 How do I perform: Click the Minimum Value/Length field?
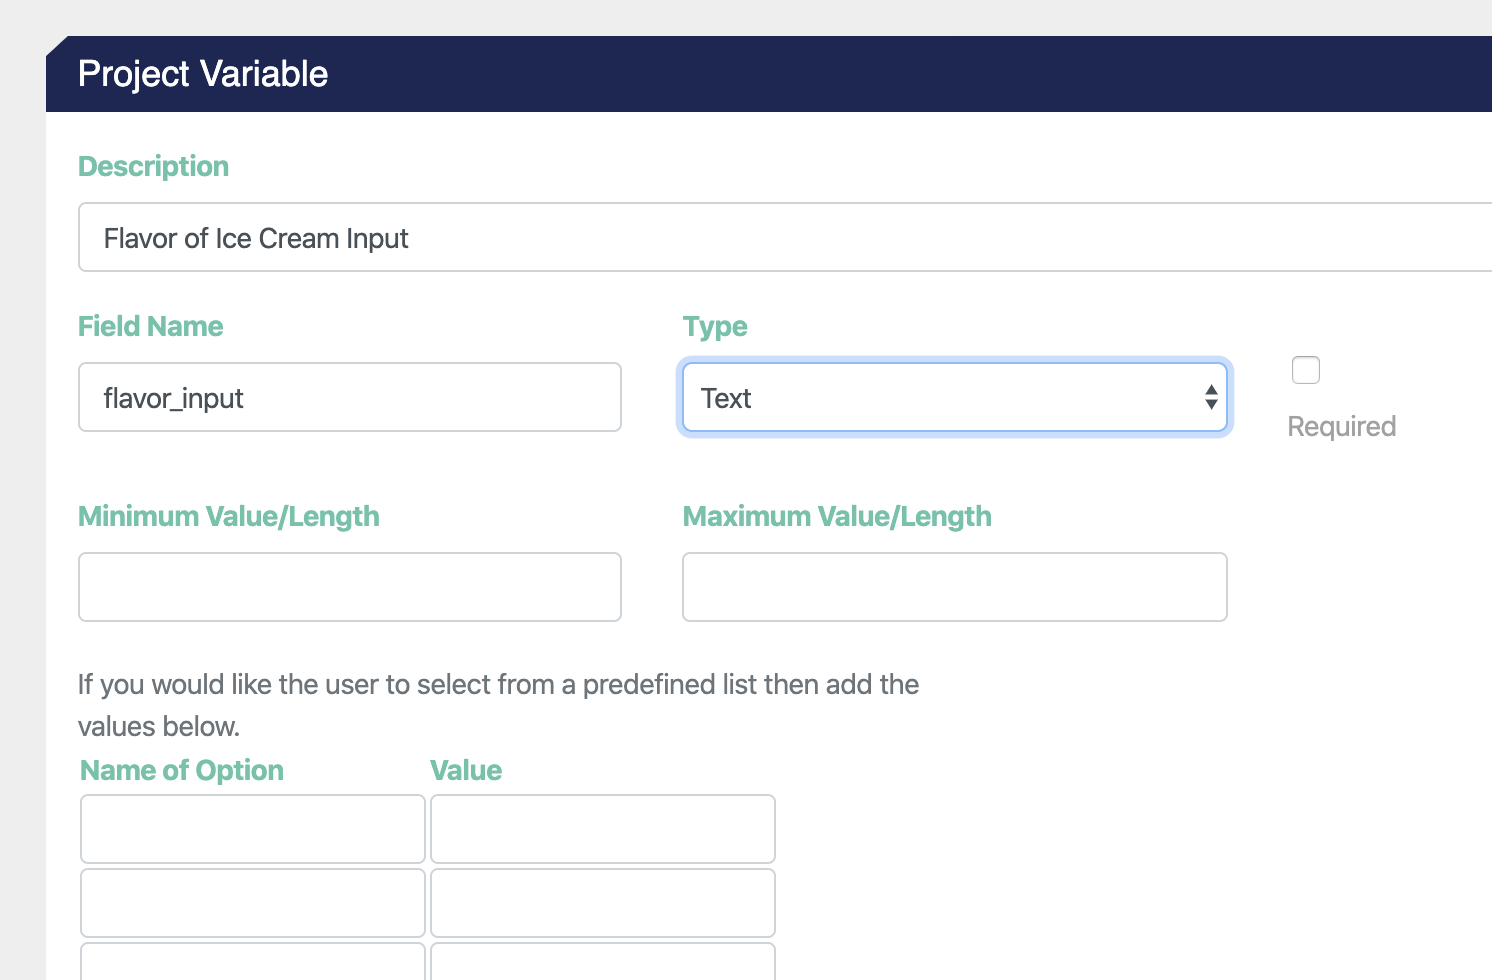tap(349, 587)
